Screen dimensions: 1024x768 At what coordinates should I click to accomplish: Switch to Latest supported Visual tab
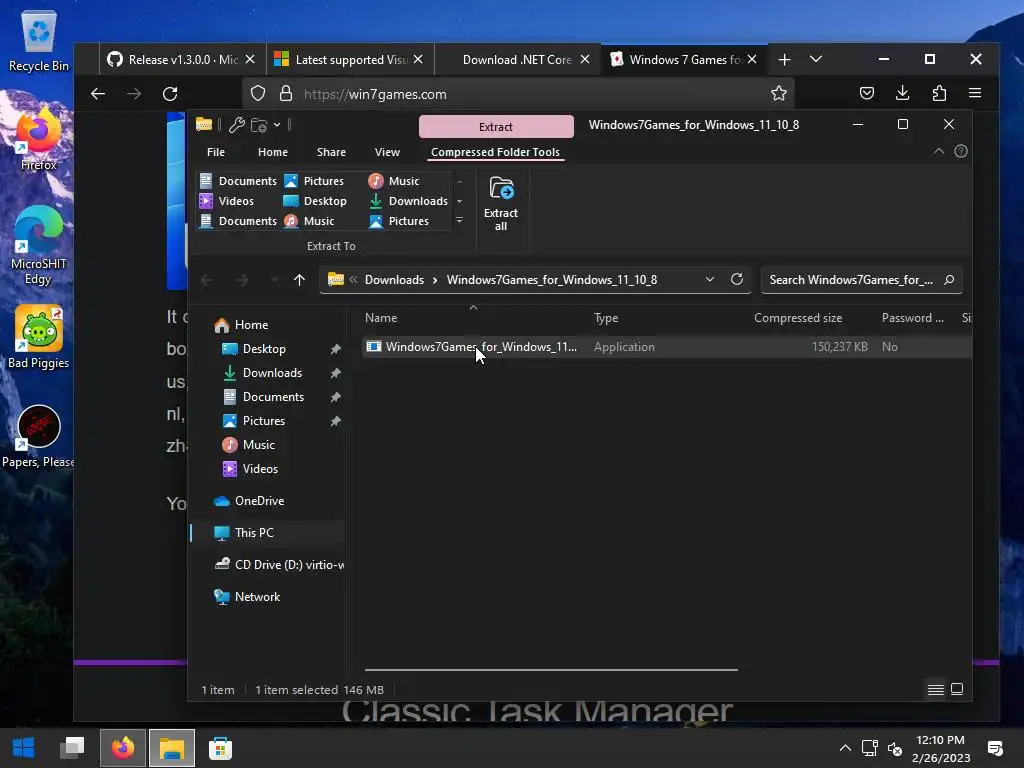[x=350, y=59]
